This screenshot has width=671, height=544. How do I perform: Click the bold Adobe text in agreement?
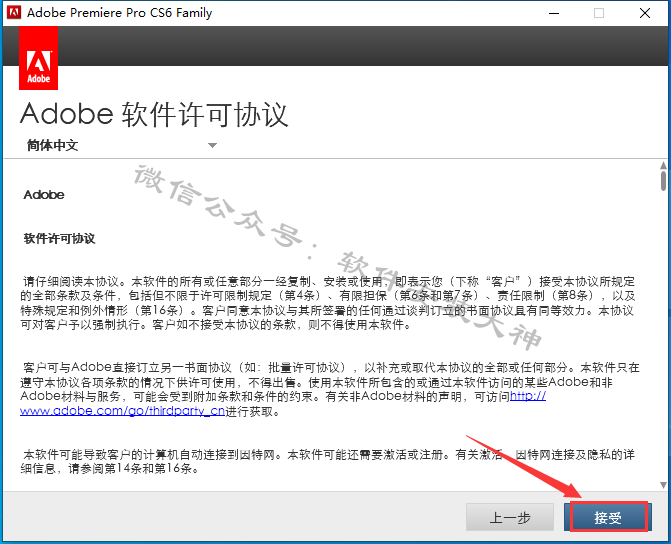pos(44,195)
